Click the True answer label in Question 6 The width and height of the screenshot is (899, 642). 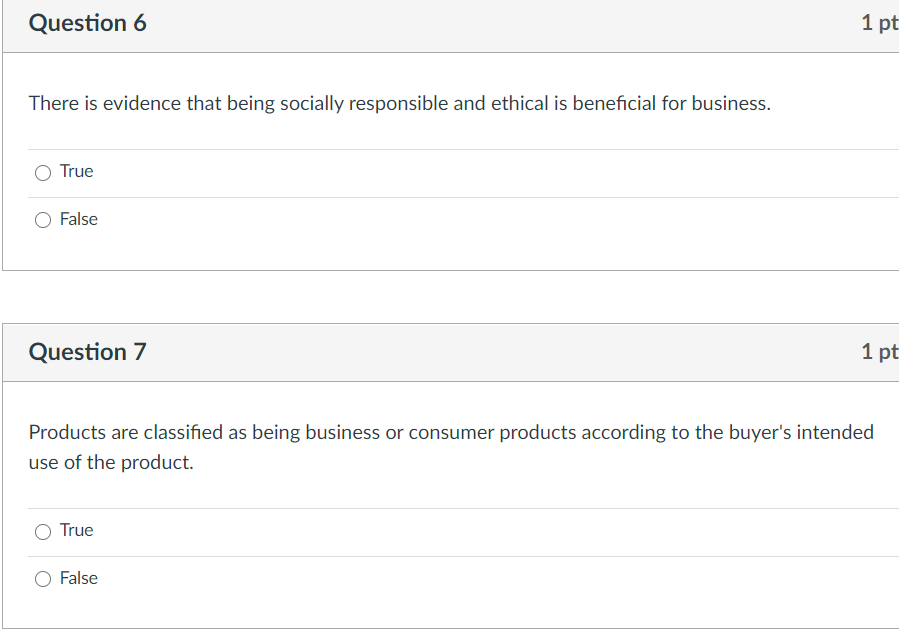click(76, 171)
